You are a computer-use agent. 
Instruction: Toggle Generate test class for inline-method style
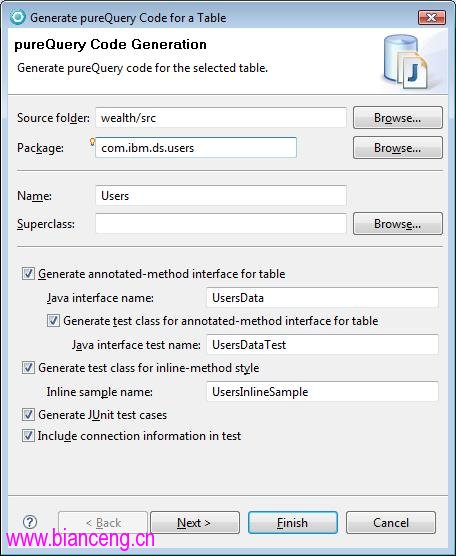point(28,368)
